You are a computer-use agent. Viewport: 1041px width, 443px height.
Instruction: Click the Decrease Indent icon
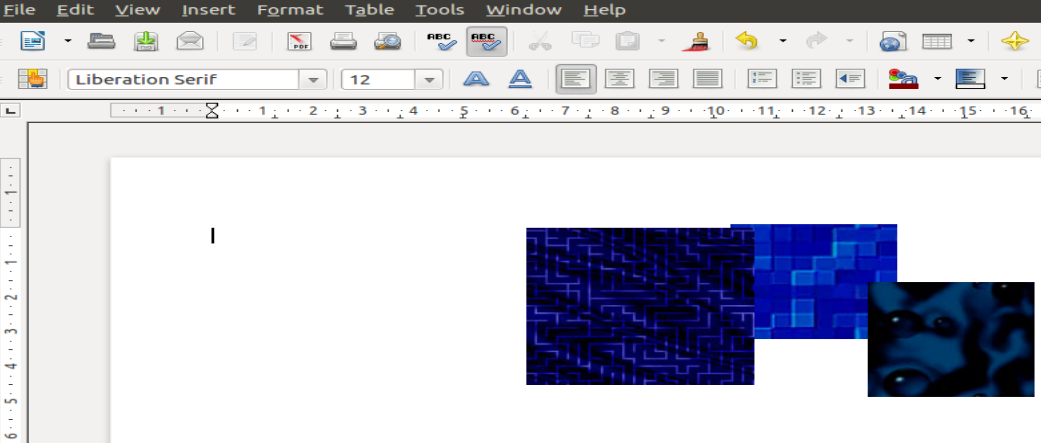point(850,80)
